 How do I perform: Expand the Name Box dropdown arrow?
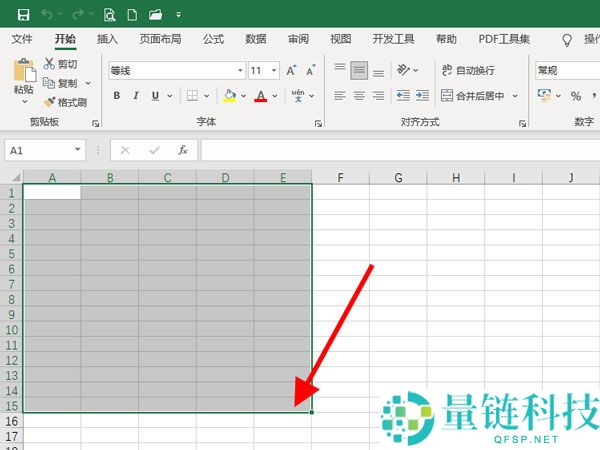[78, 150]
